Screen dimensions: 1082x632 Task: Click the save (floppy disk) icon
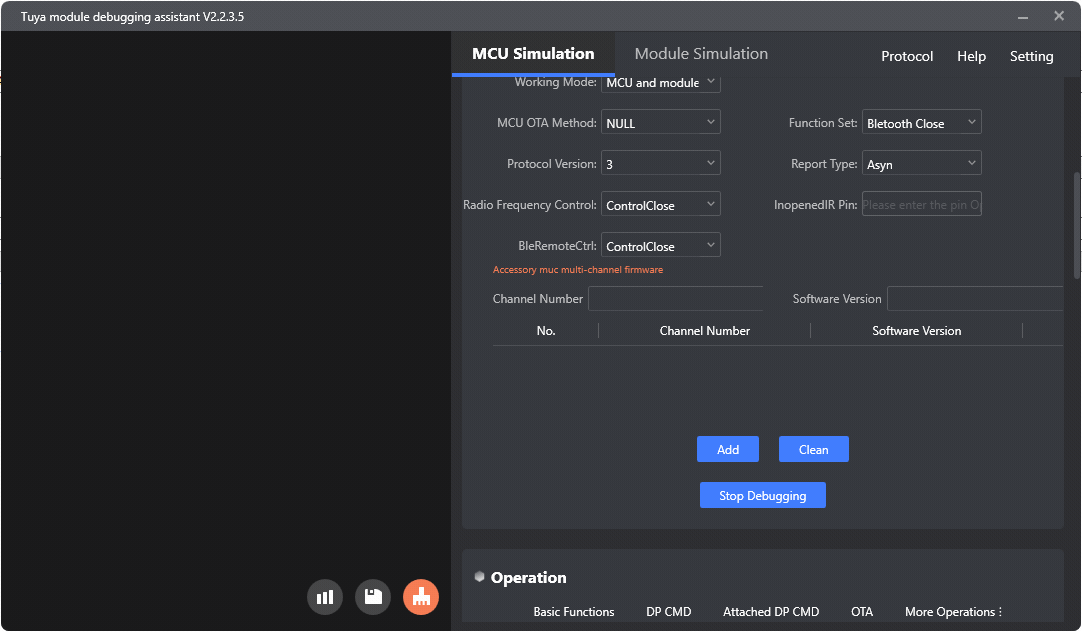373,597
